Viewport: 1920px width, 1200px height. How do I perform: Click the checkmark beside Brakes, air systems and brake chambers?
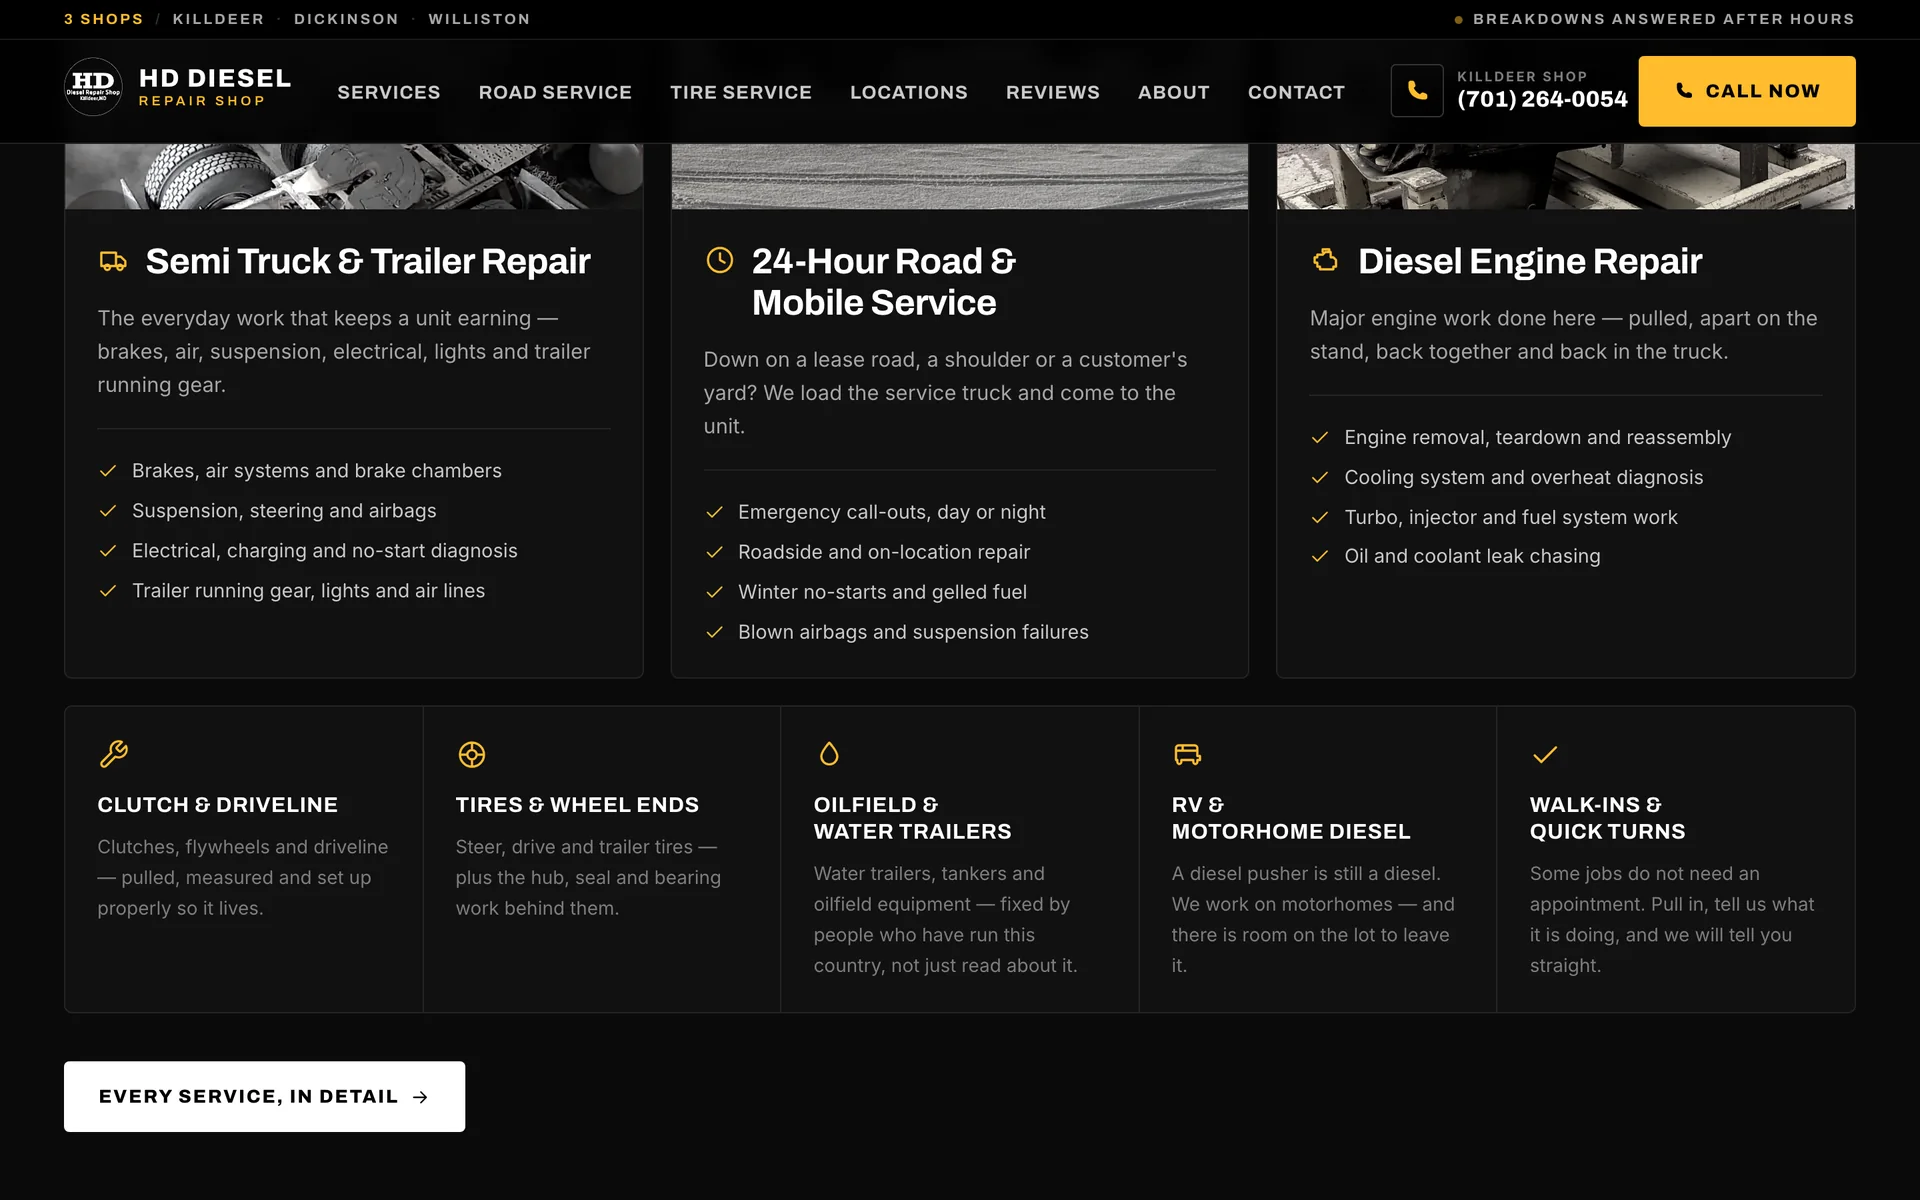click(x=108, y=471)
